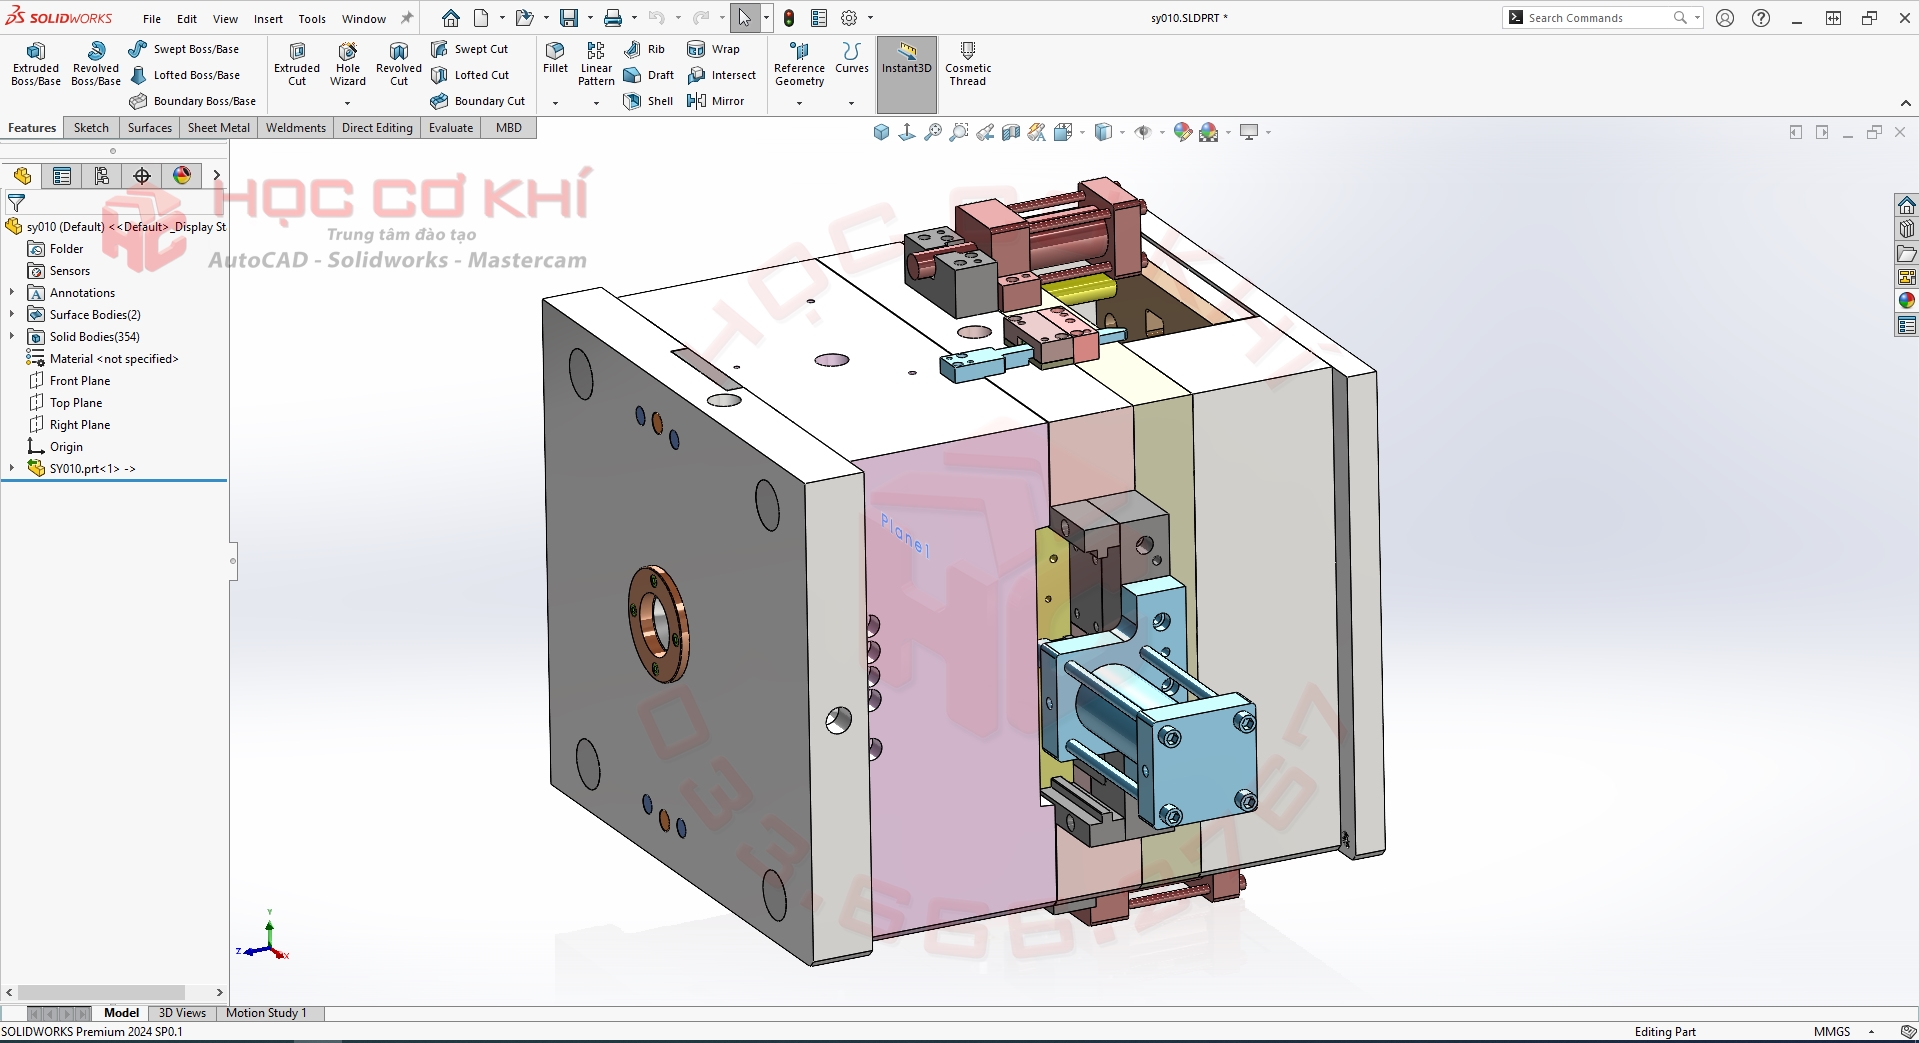Show more manager tabs chevron

tap(216, 176)
